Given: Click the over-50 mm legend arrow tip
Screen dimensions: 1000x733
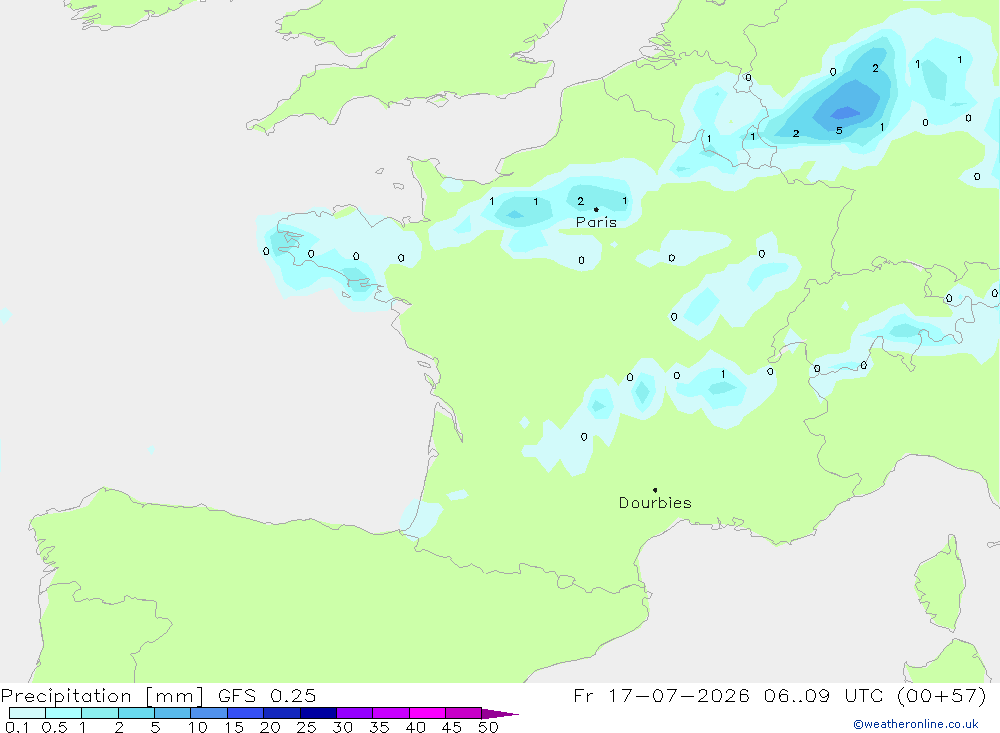Looking at the screenshot, I should point(500,714).
